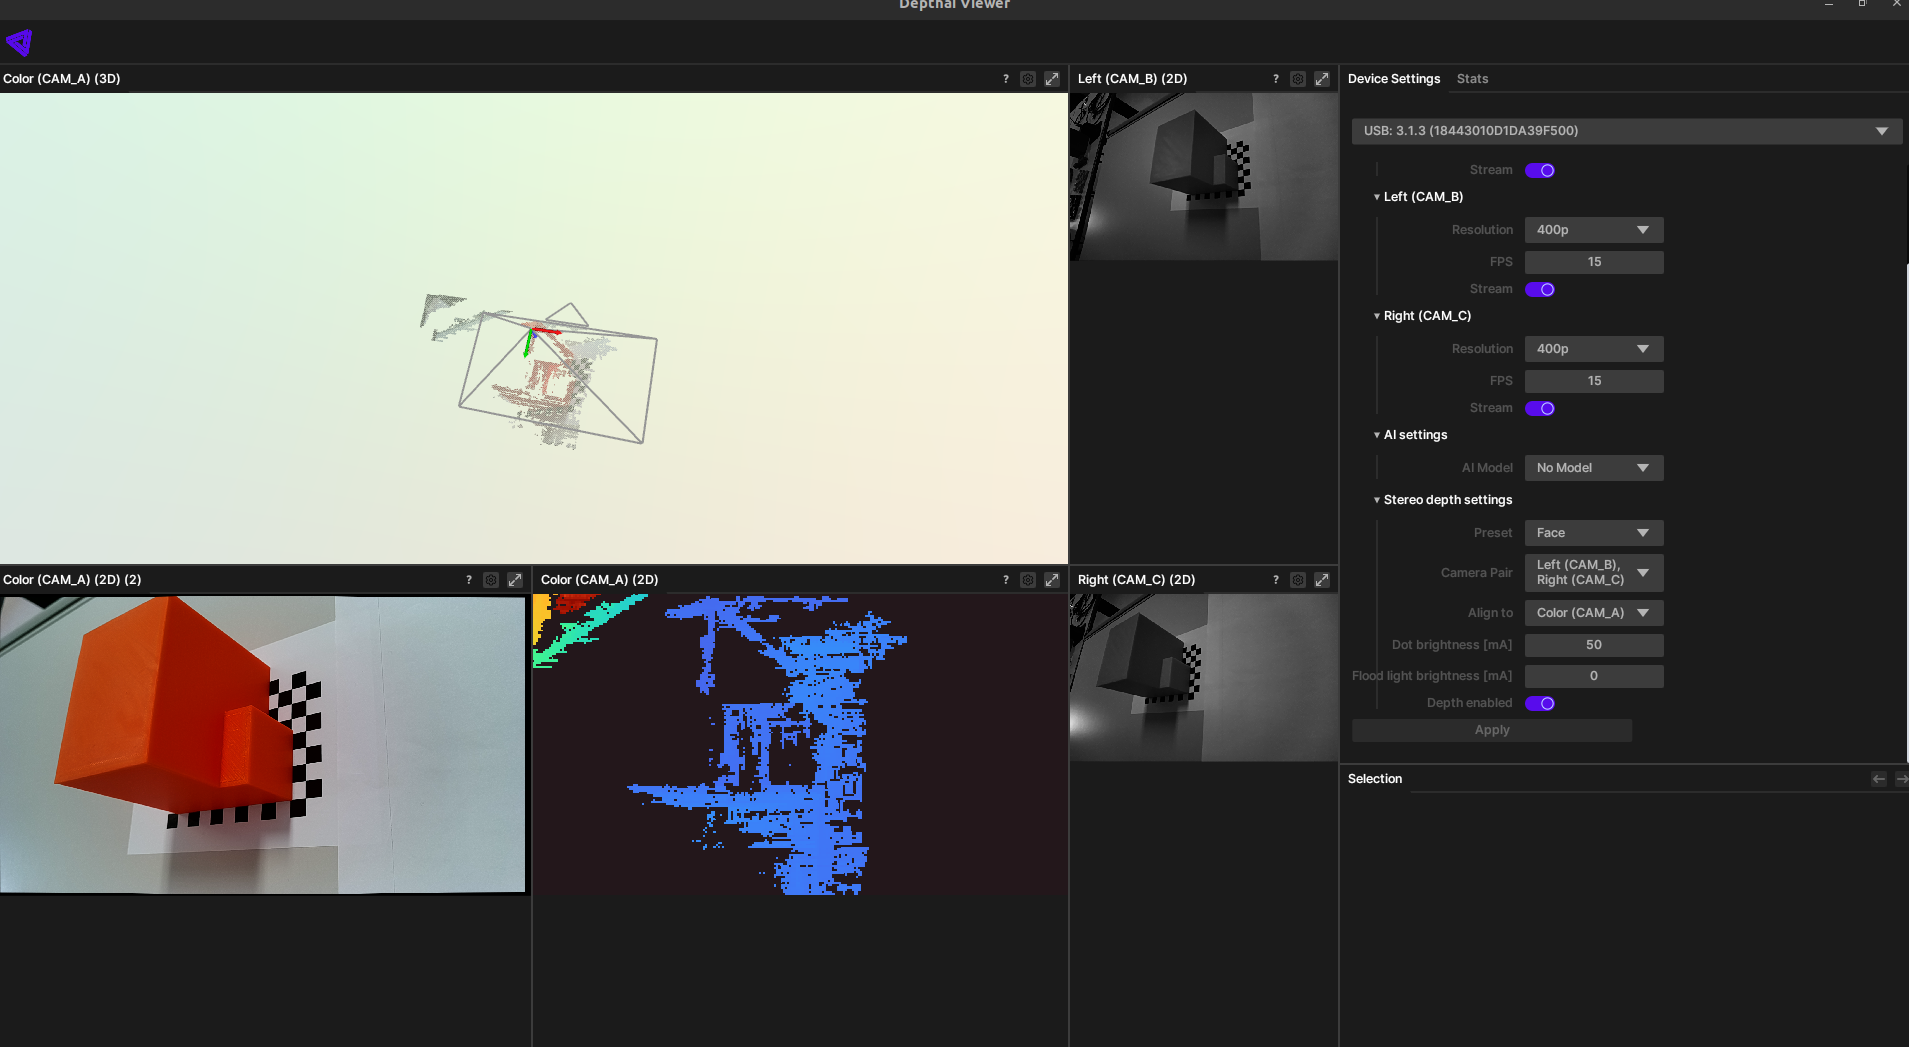Collapse the Stereo depth settings section
Screen dimensions: 1909x1047
point(1377,500)
